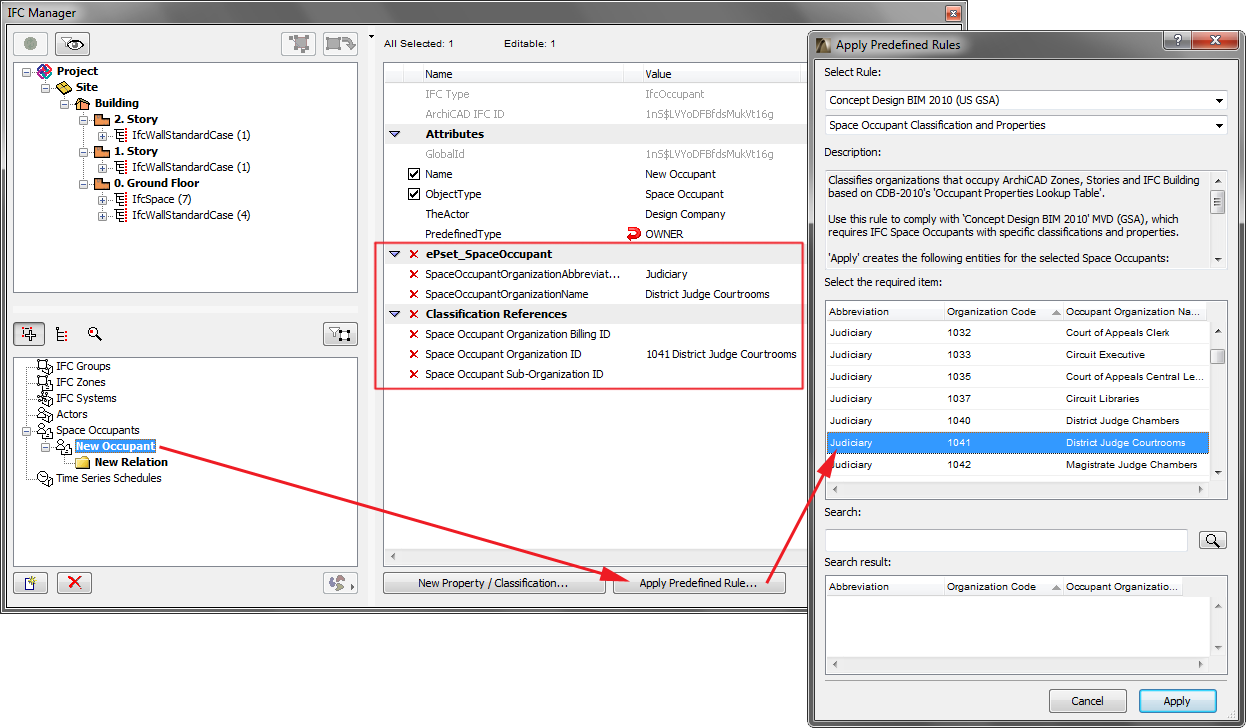Click Occupant Organization Name column header
The image size is (1246, 728).
tap(1135, 311)
